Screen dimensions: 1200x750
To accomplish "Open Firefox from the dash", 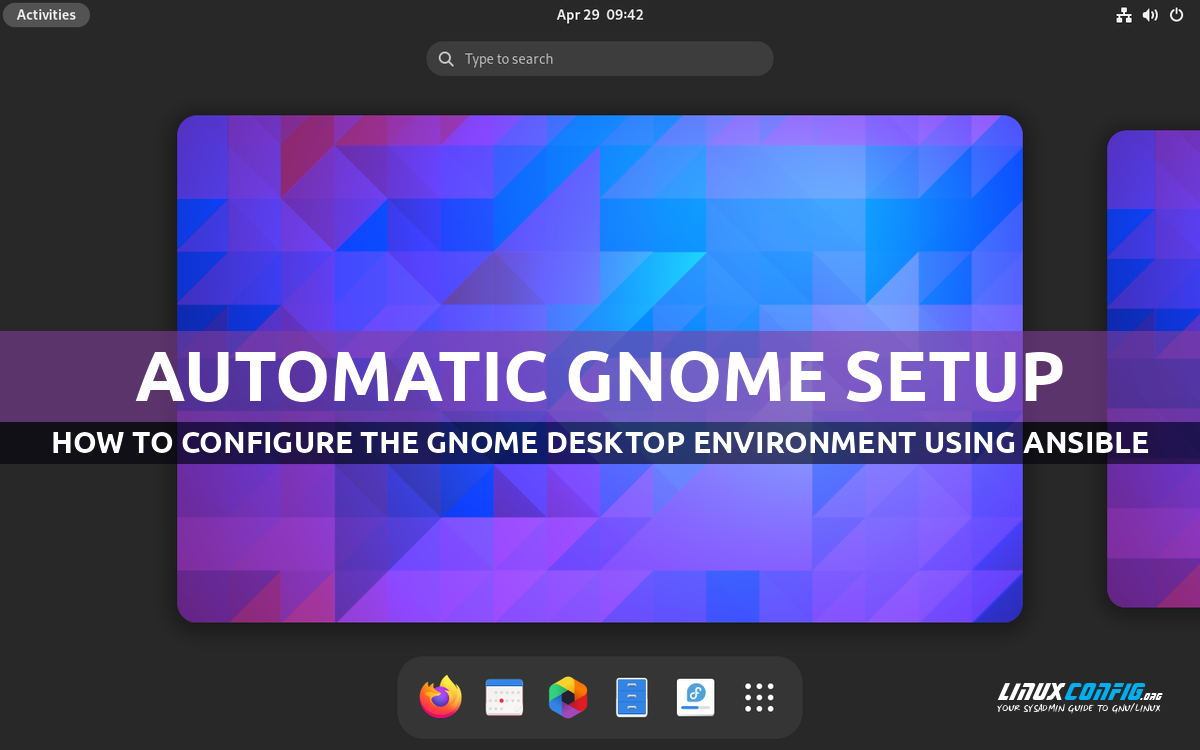I will pos(441,697).
